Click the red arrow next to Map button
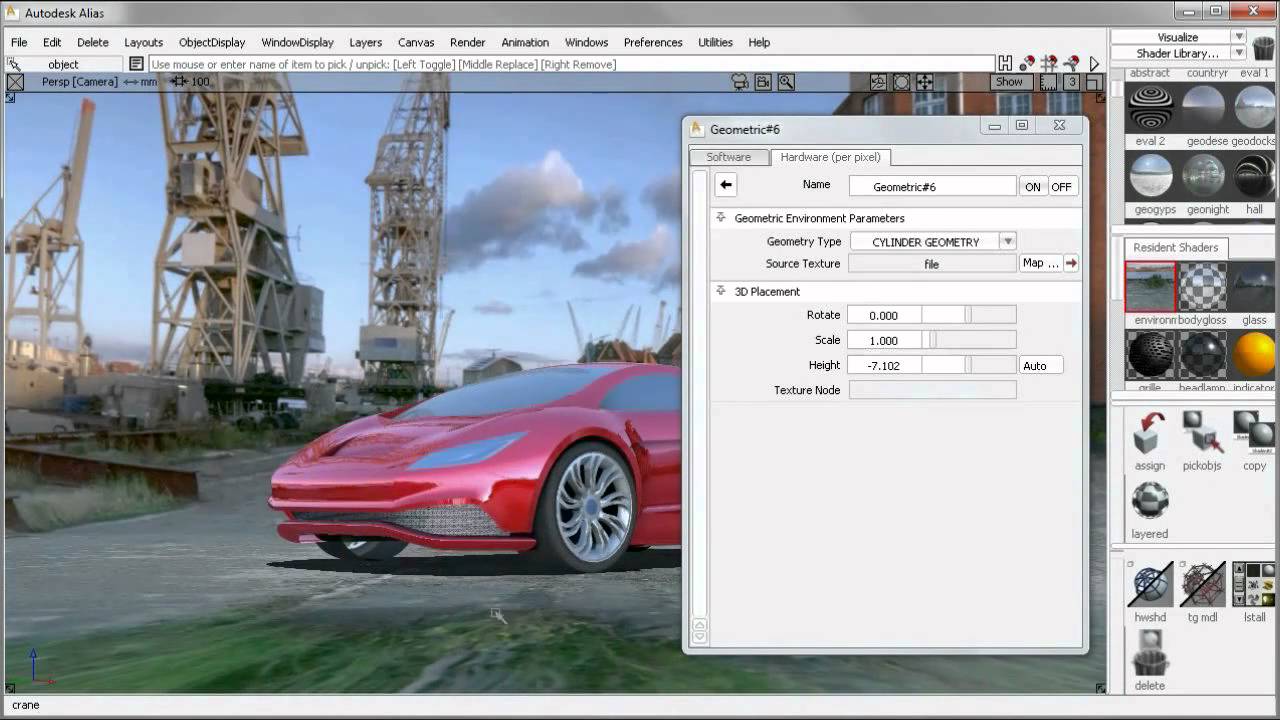The width and height of the screenshot is (1280, 720). pos(1071,263)
